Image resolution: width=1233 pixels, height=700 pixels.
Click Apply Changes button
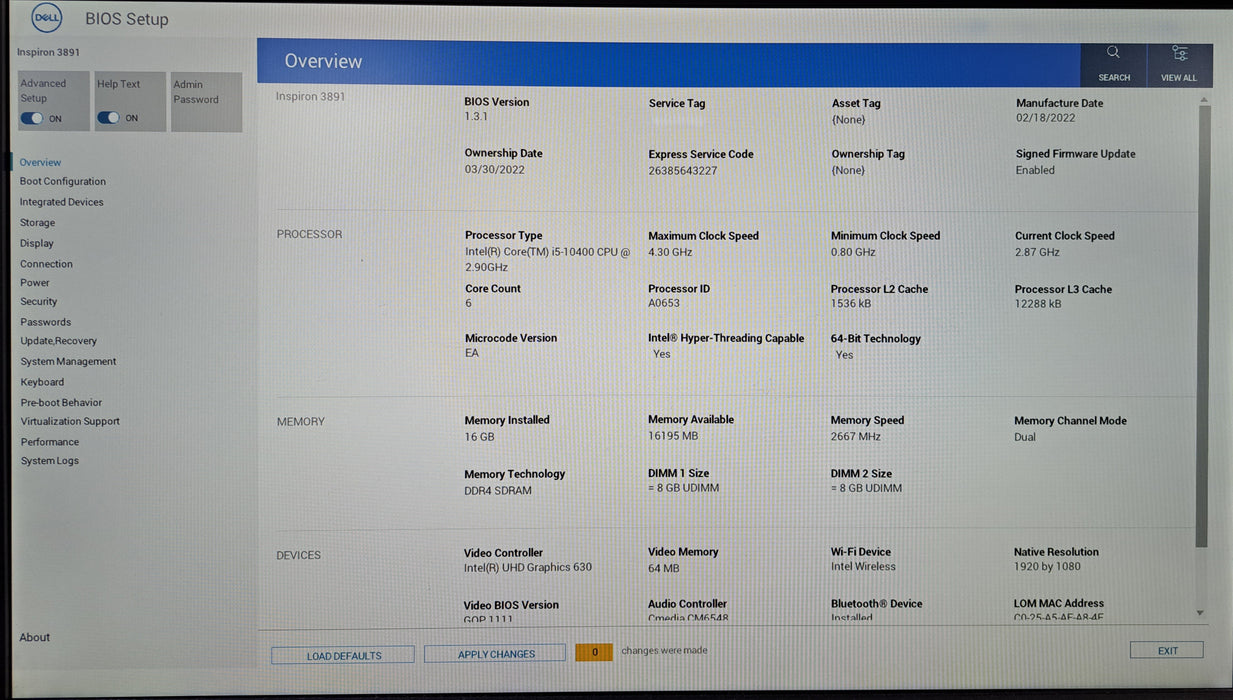[495, 654]
